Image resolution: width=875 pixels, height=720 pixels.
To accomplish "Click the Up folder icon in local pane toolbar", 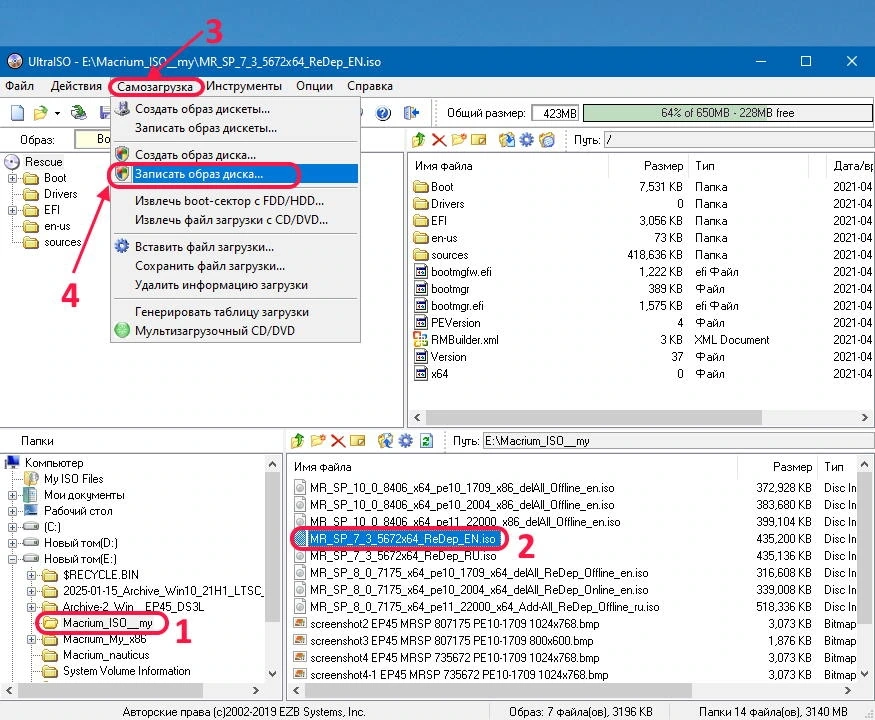I will [297, 441].
